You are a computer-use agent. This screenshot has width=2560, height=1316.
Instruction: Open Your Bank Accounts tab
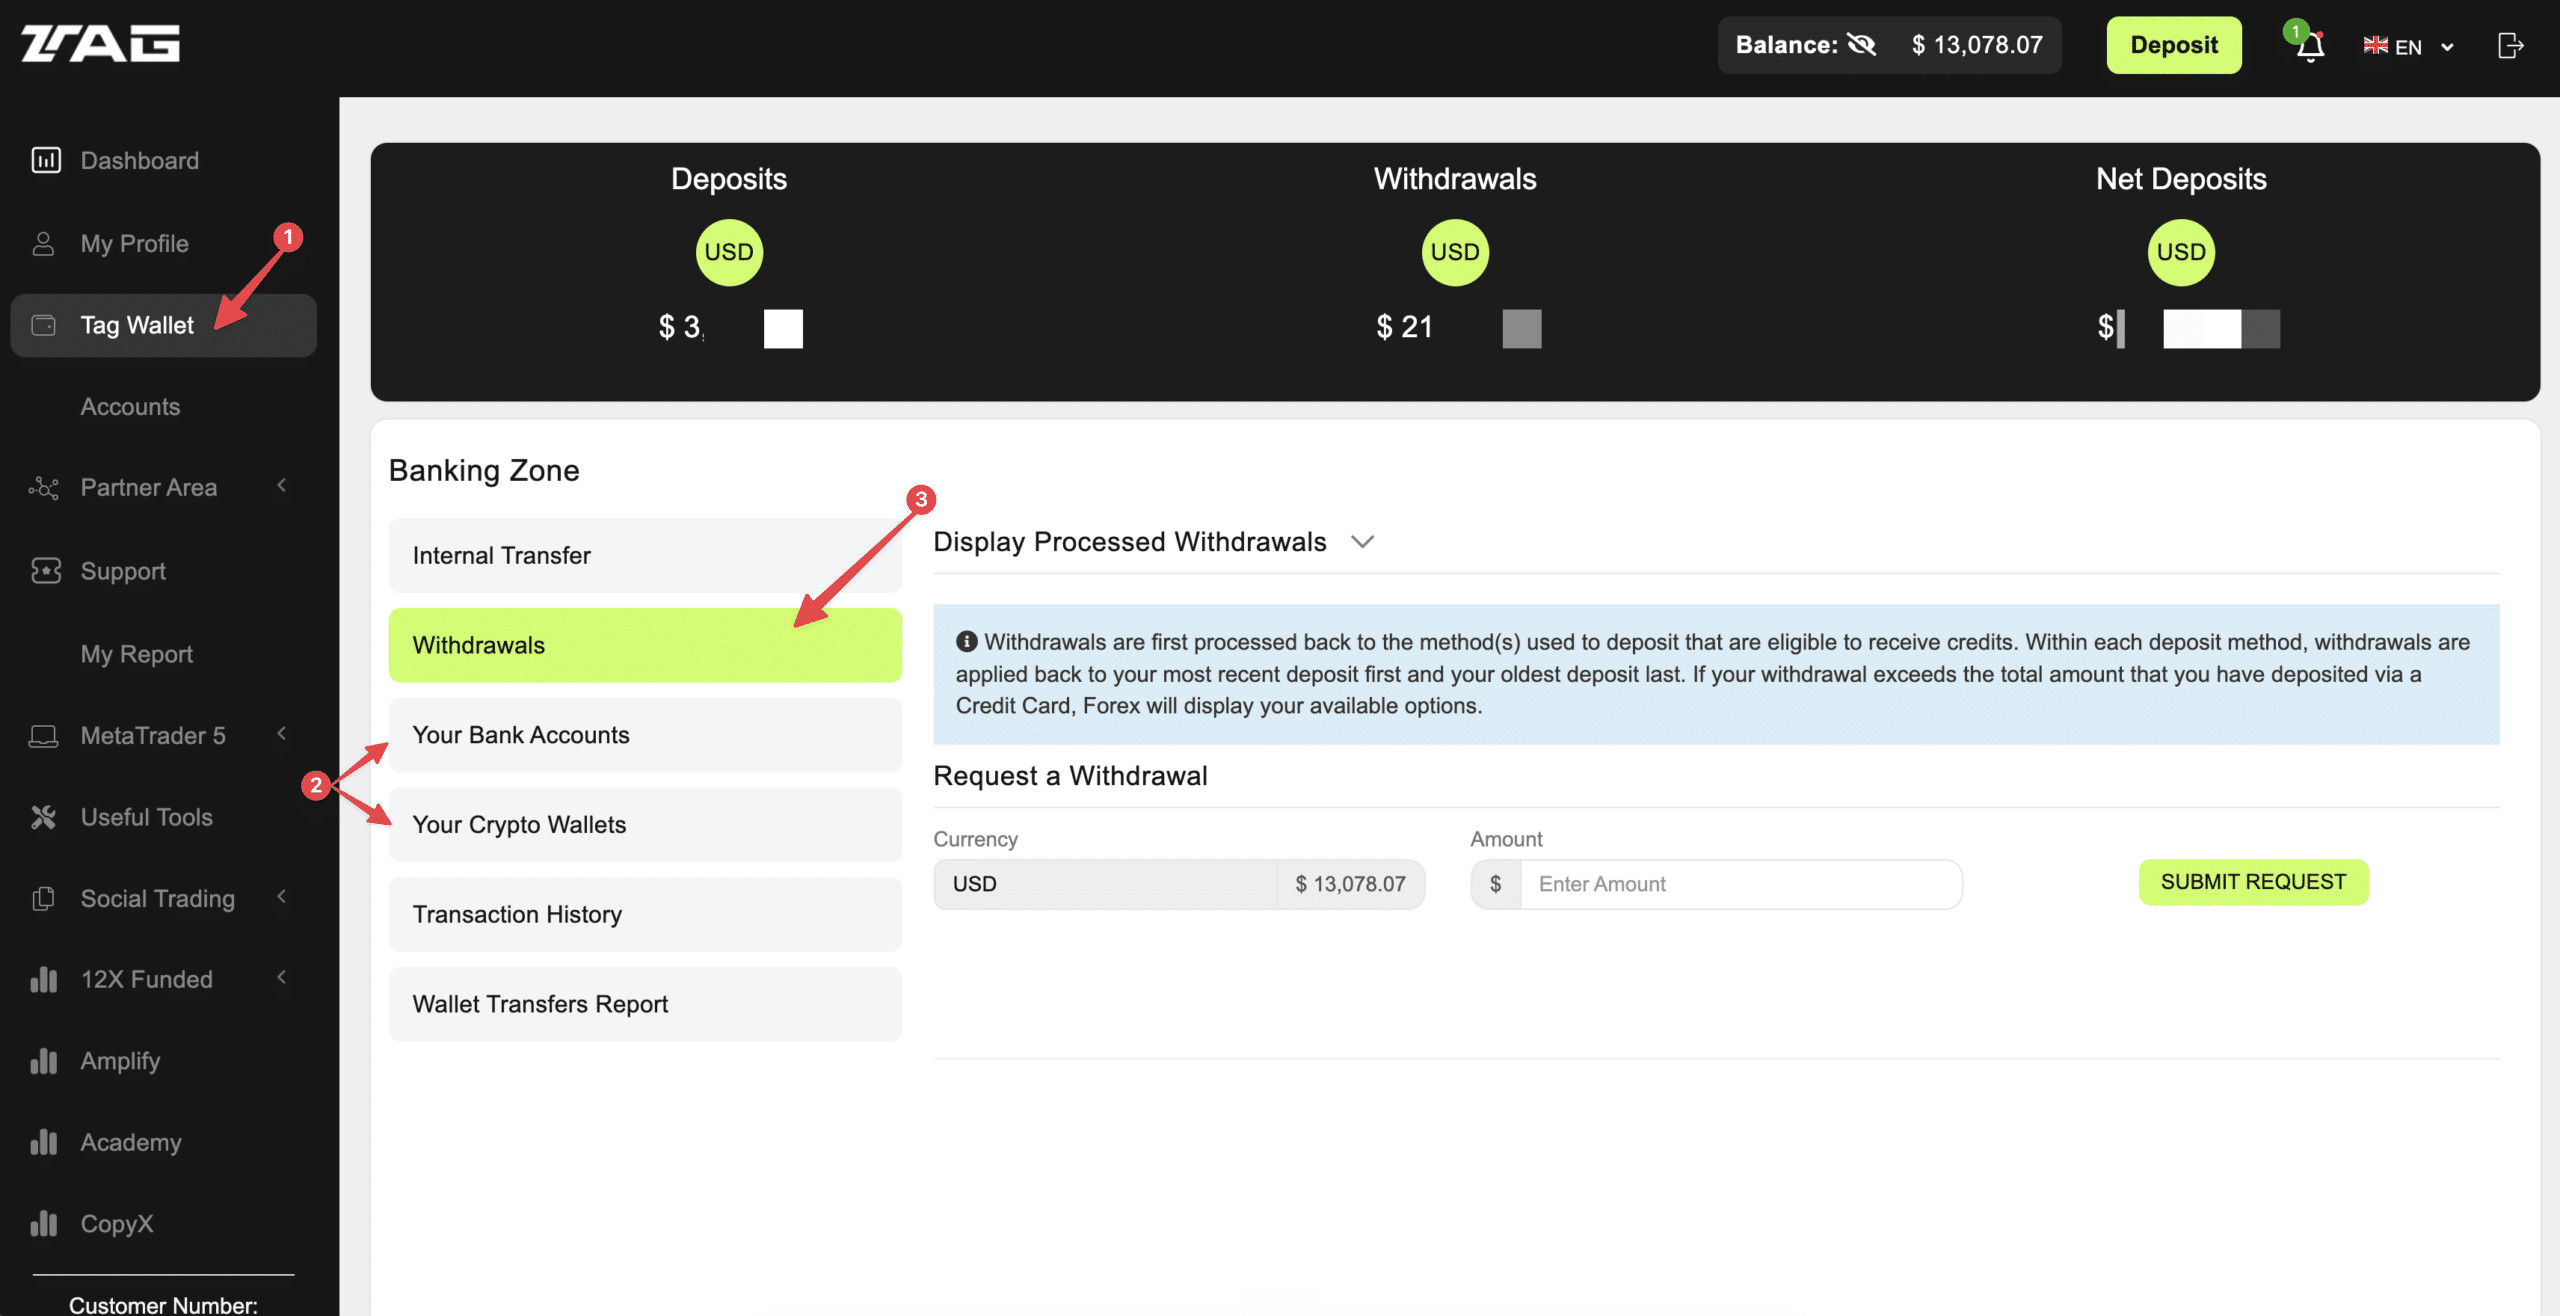645,735
